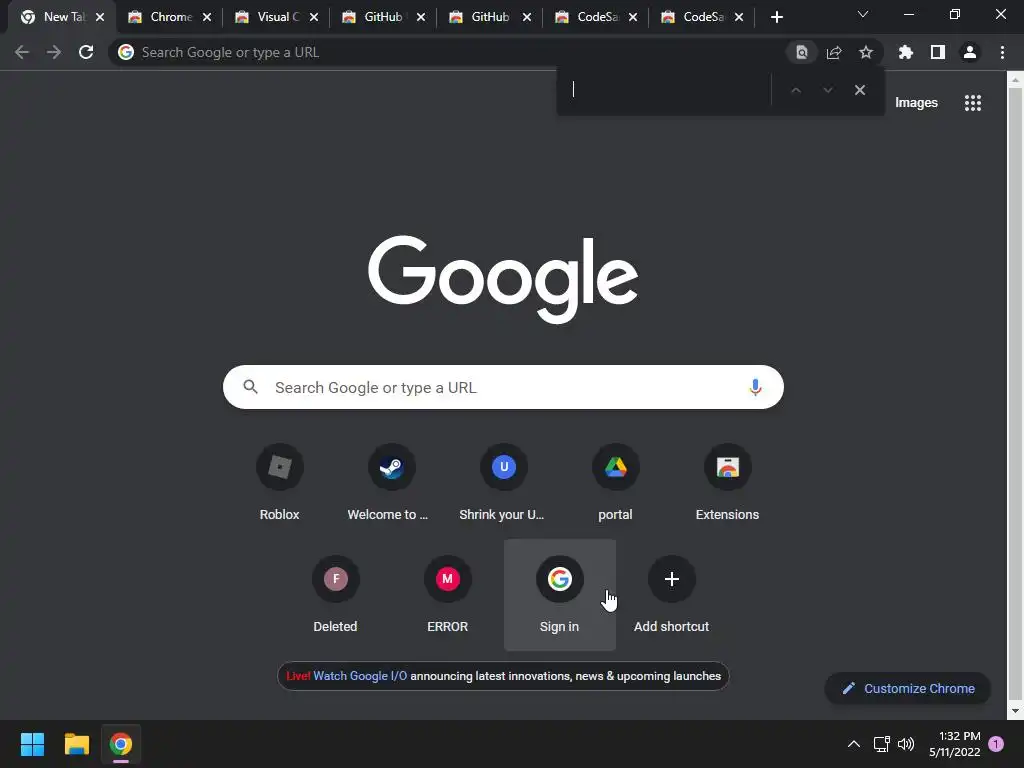Screen dimensions: 1024x768
Task: Open the volume control in system tray
Action: coord(906,744)
